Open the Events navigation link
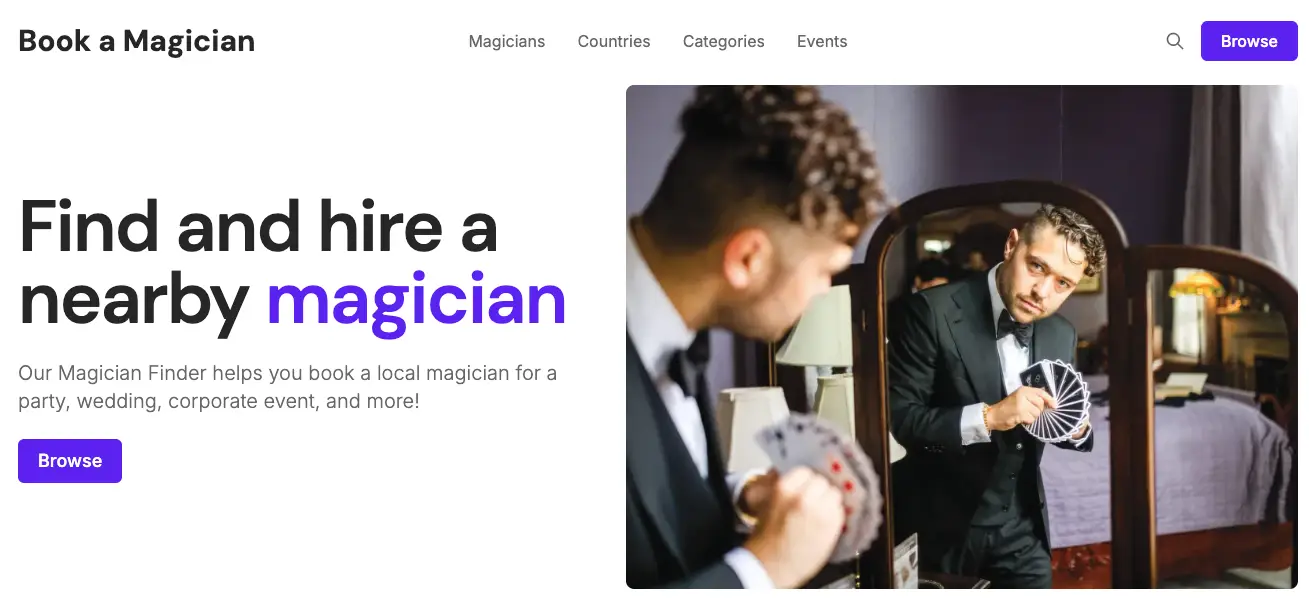This screenshot has height=602, width=1309. click(x=822, y=41)
